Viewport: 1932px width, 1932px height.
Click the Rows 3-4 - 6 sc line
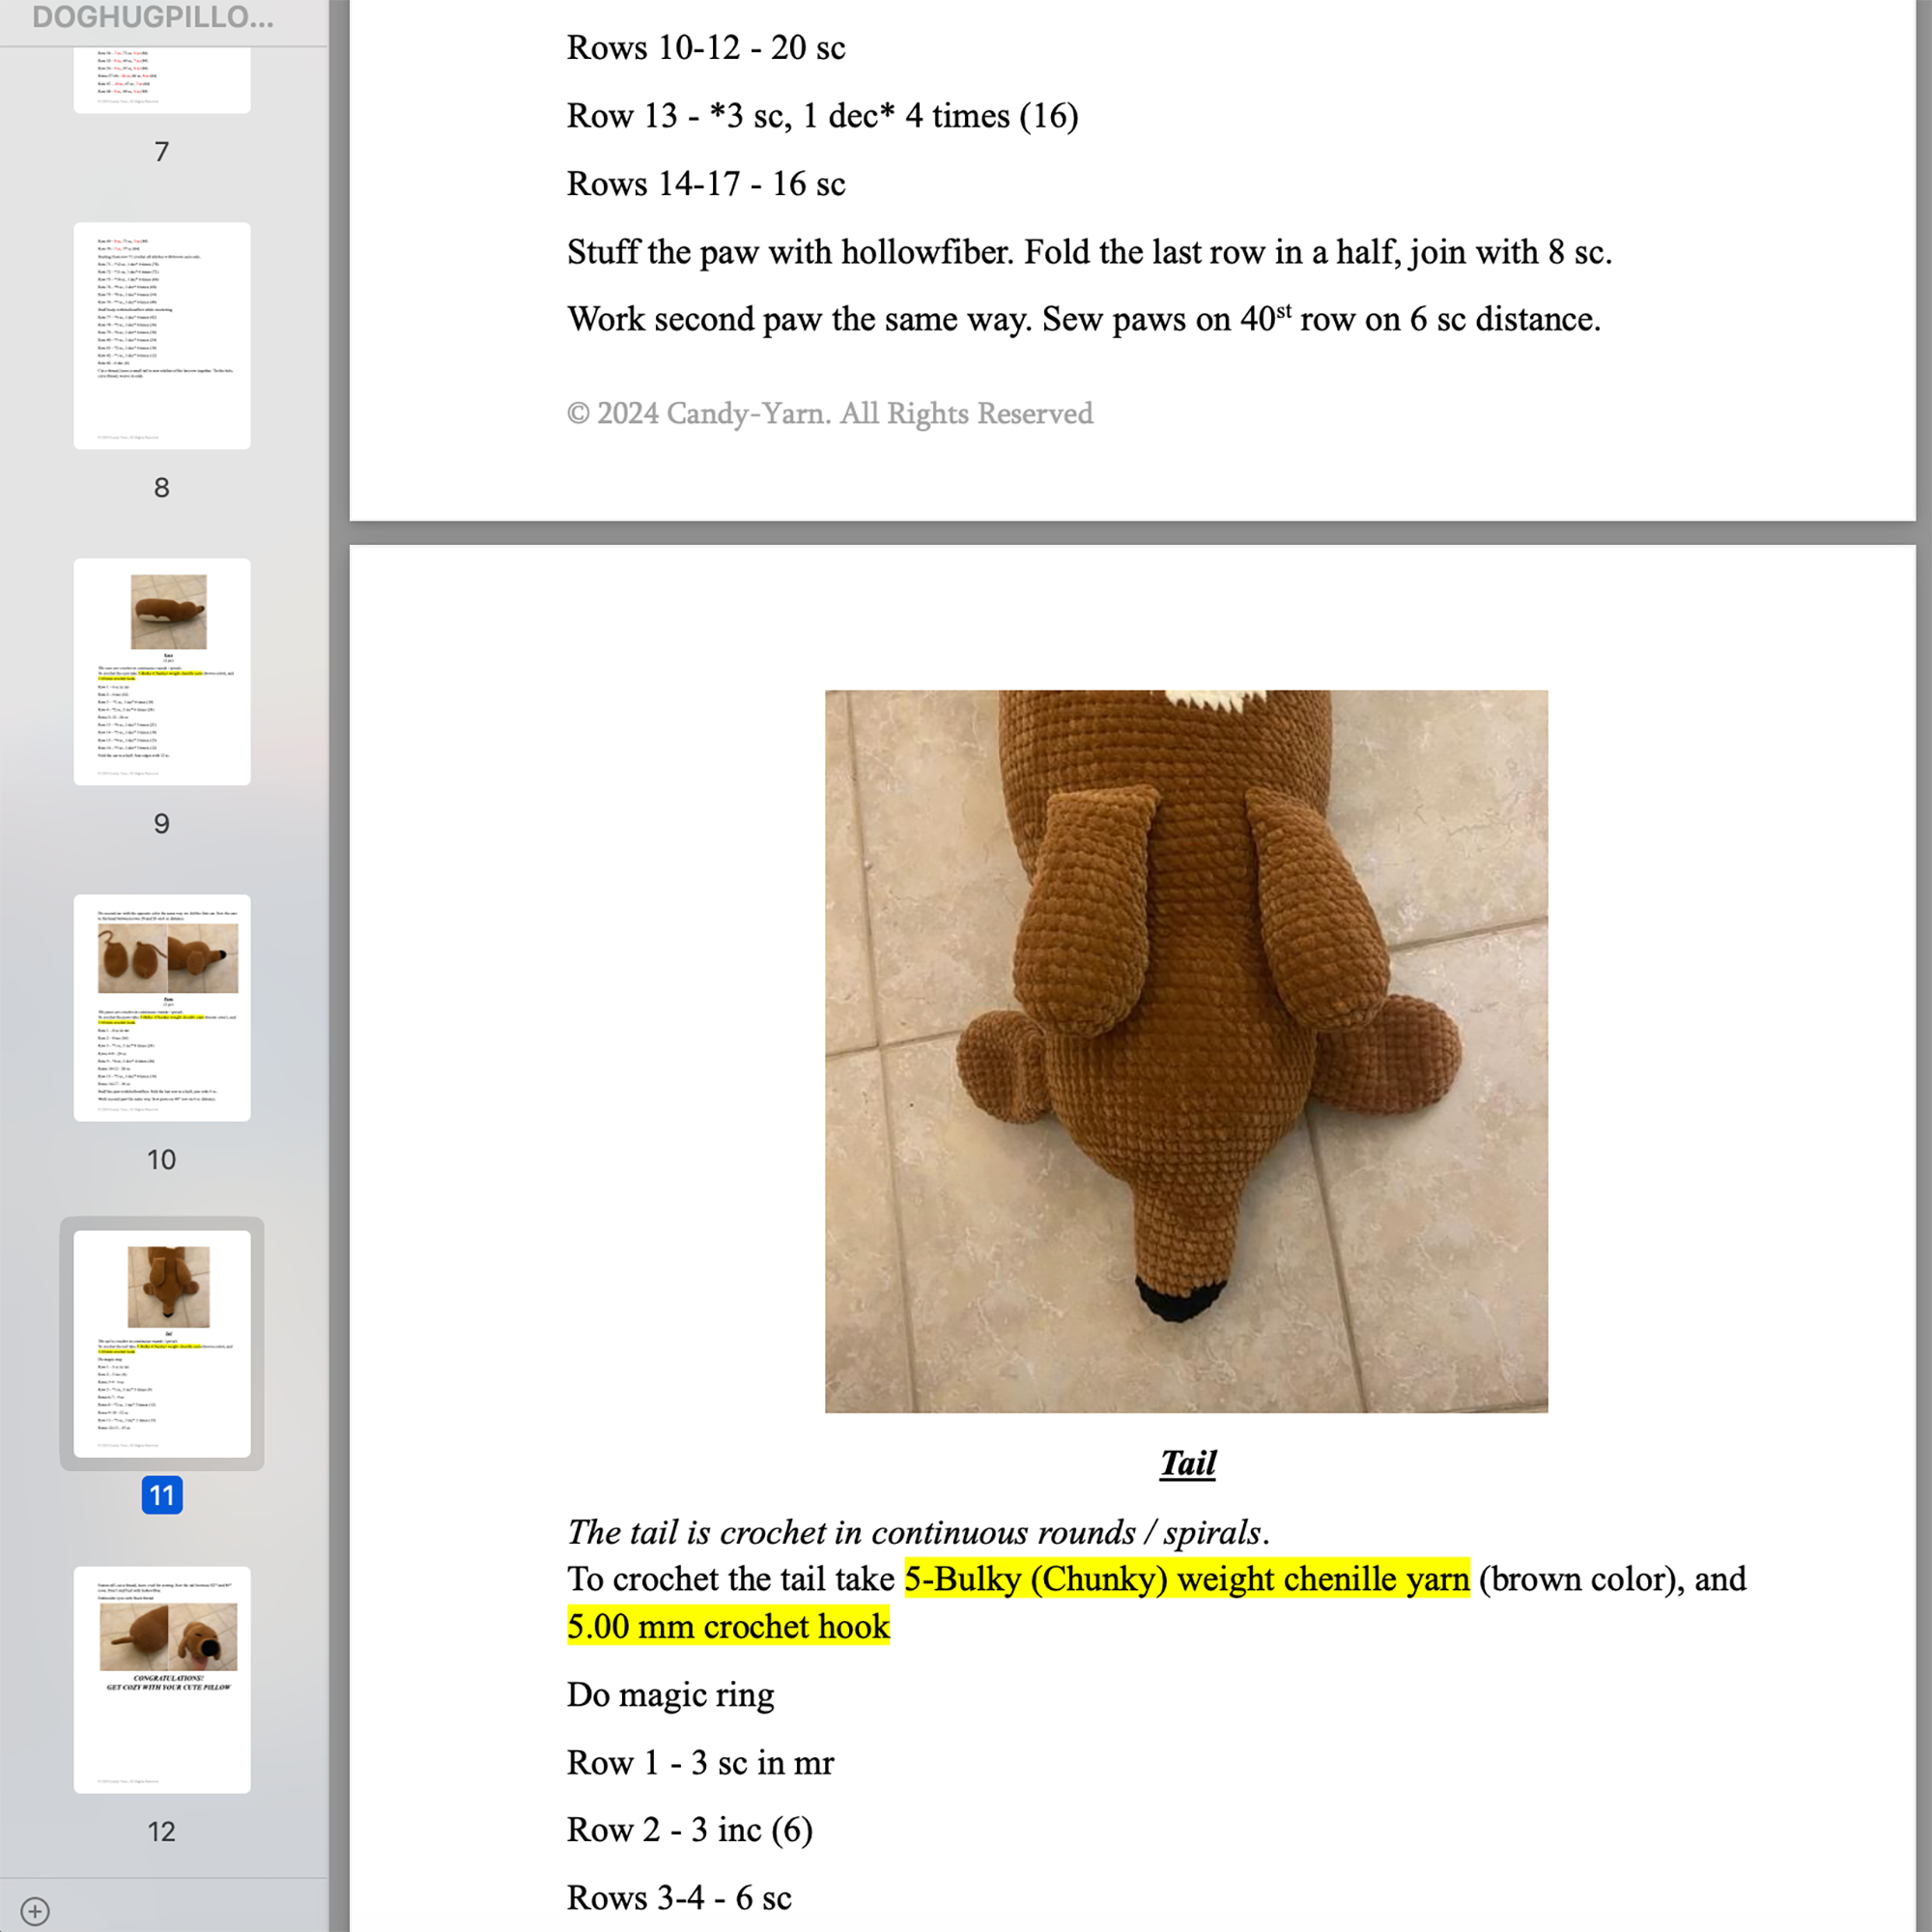(x=678, y=1897)
